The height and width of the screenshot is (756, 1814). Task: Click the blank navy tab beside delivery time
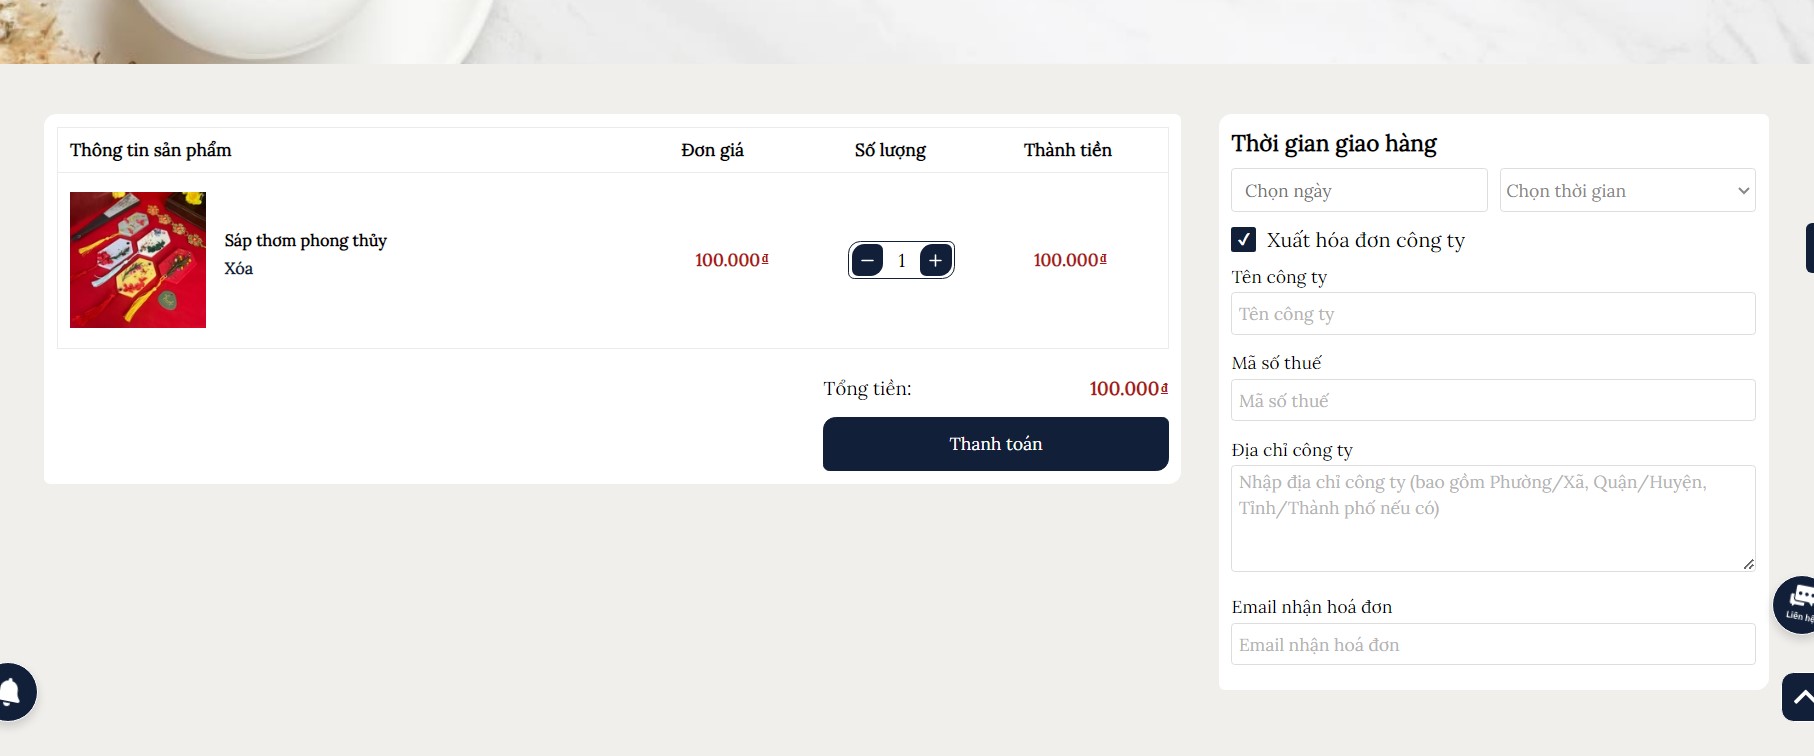pyautogui.click(x=1809, y=248)
